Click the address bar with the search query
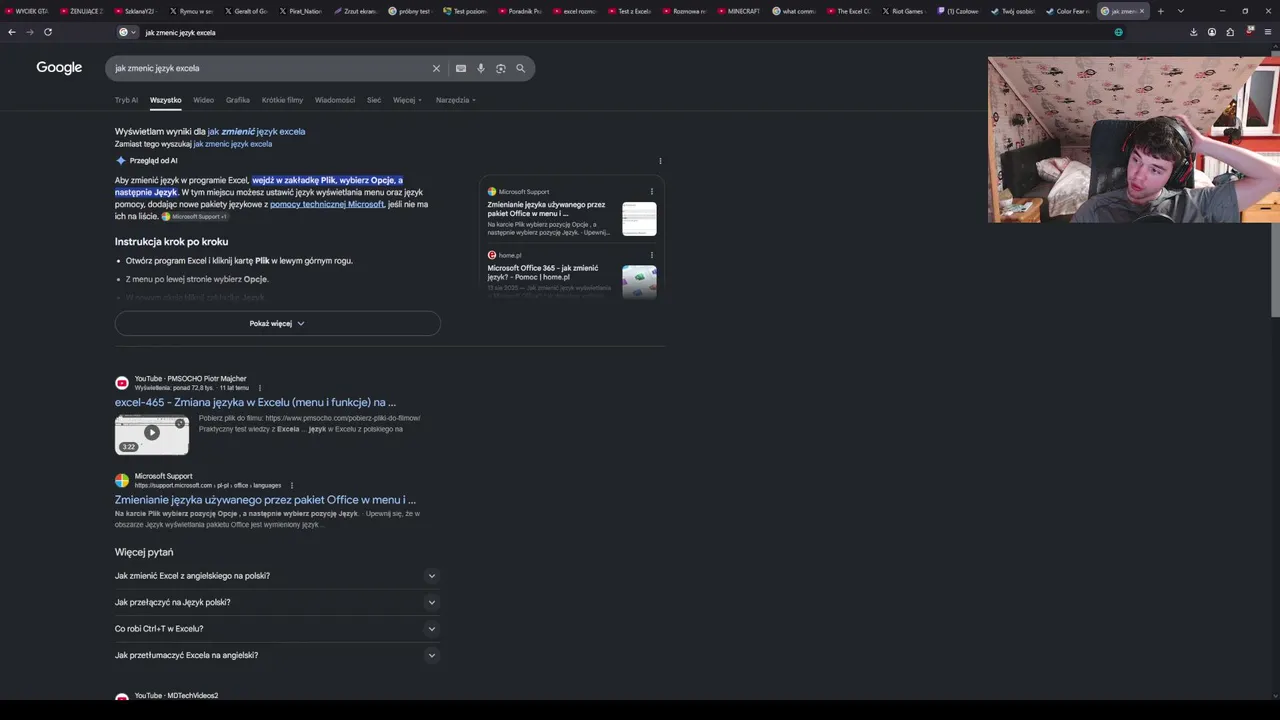 click(x=620, y=32)
